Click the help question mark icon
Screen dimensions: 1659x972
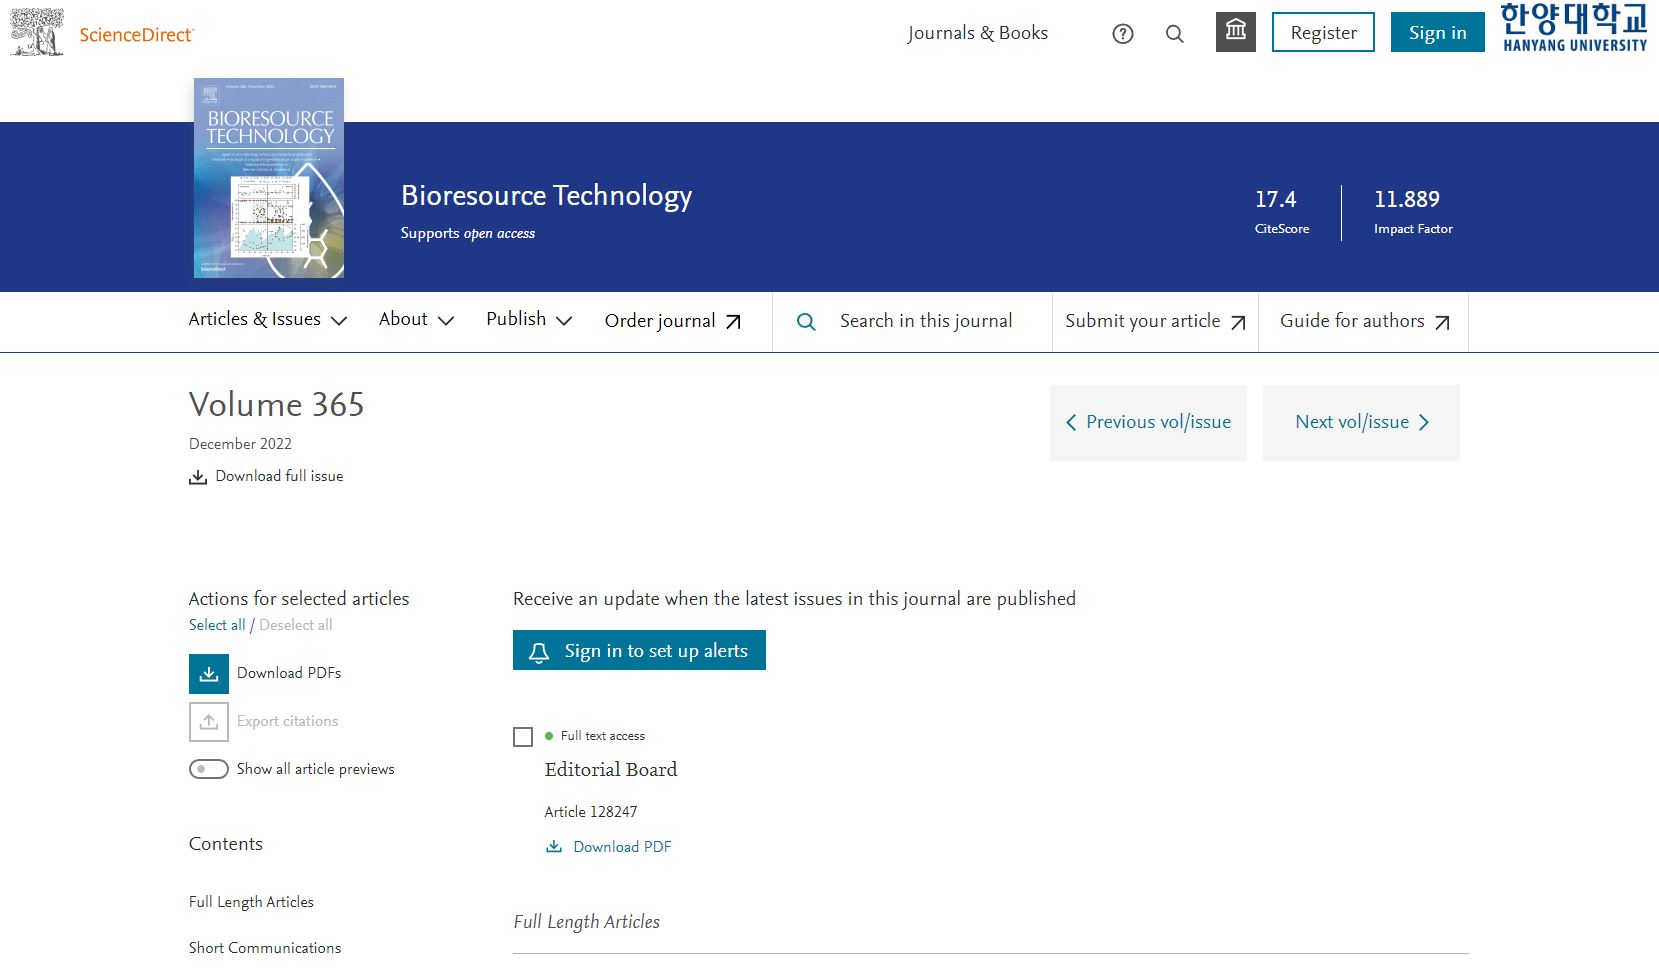[1122, 34]
